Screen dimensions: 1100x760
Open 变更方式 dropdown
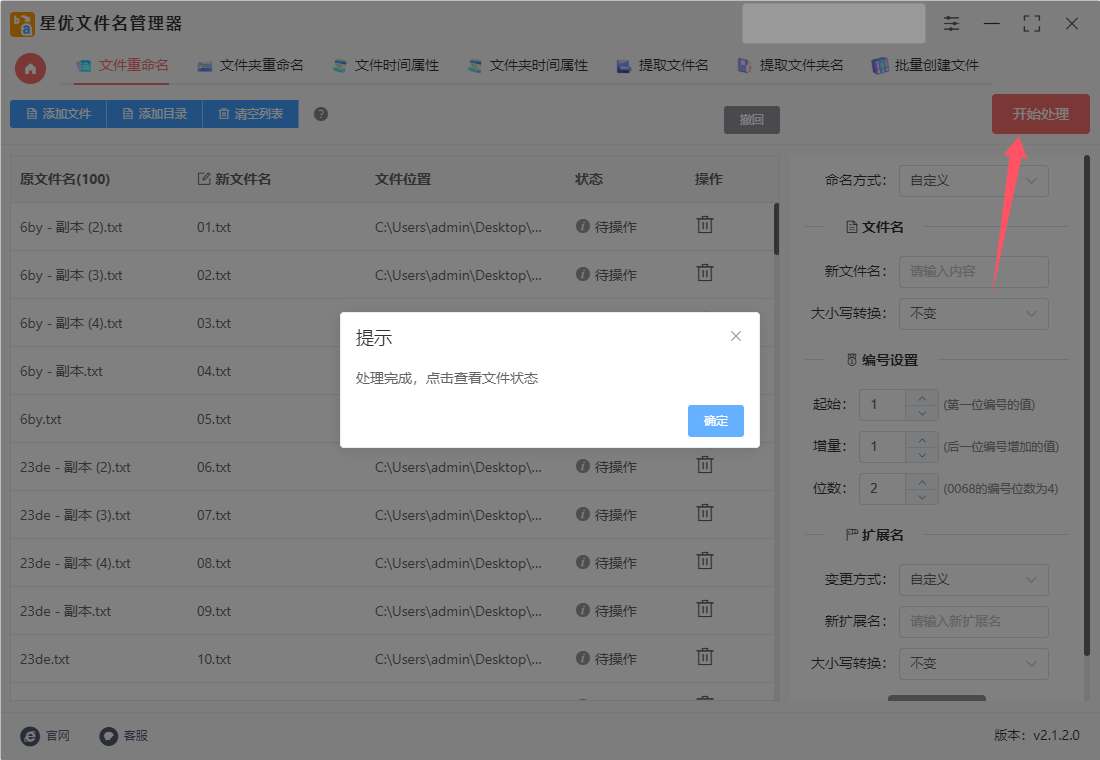tap(974, 580)
